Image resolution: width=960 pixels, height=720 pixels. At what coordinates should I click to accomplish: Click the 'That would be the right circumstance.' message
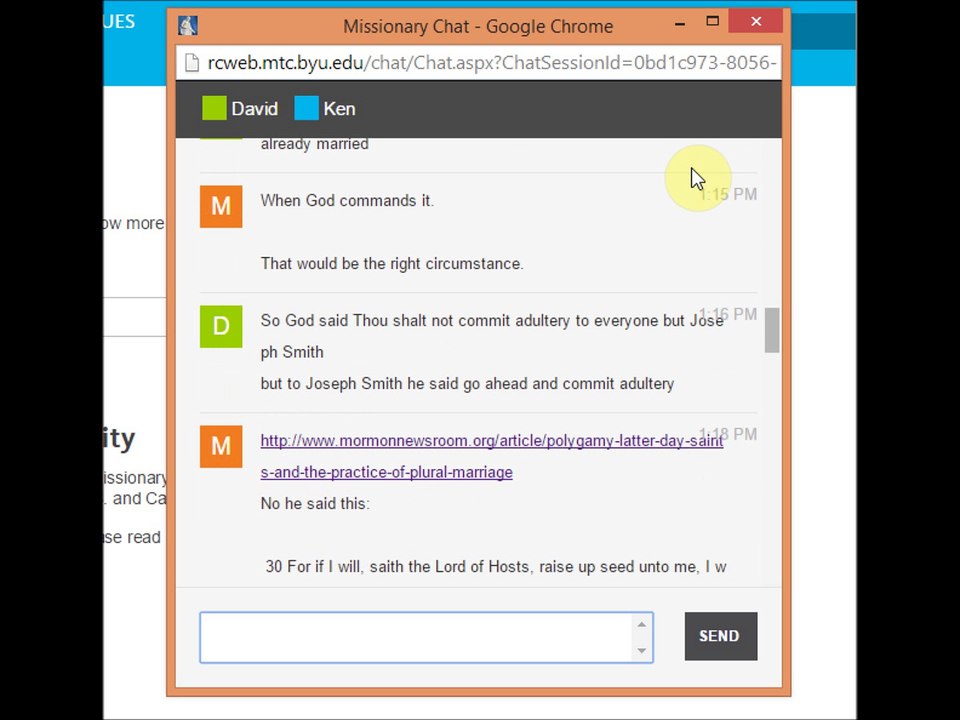coord(392,264)
